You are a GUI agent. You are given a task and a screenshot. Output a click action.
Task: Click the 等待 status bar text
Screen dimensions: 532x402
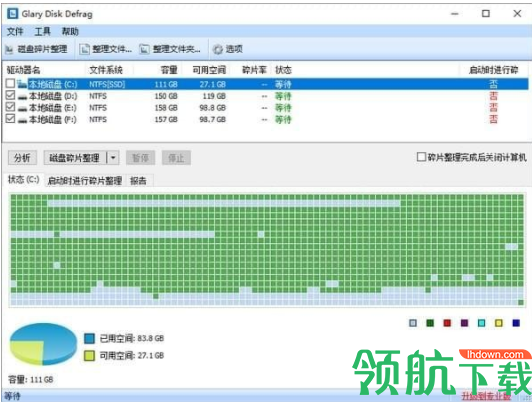coord(12,396)
